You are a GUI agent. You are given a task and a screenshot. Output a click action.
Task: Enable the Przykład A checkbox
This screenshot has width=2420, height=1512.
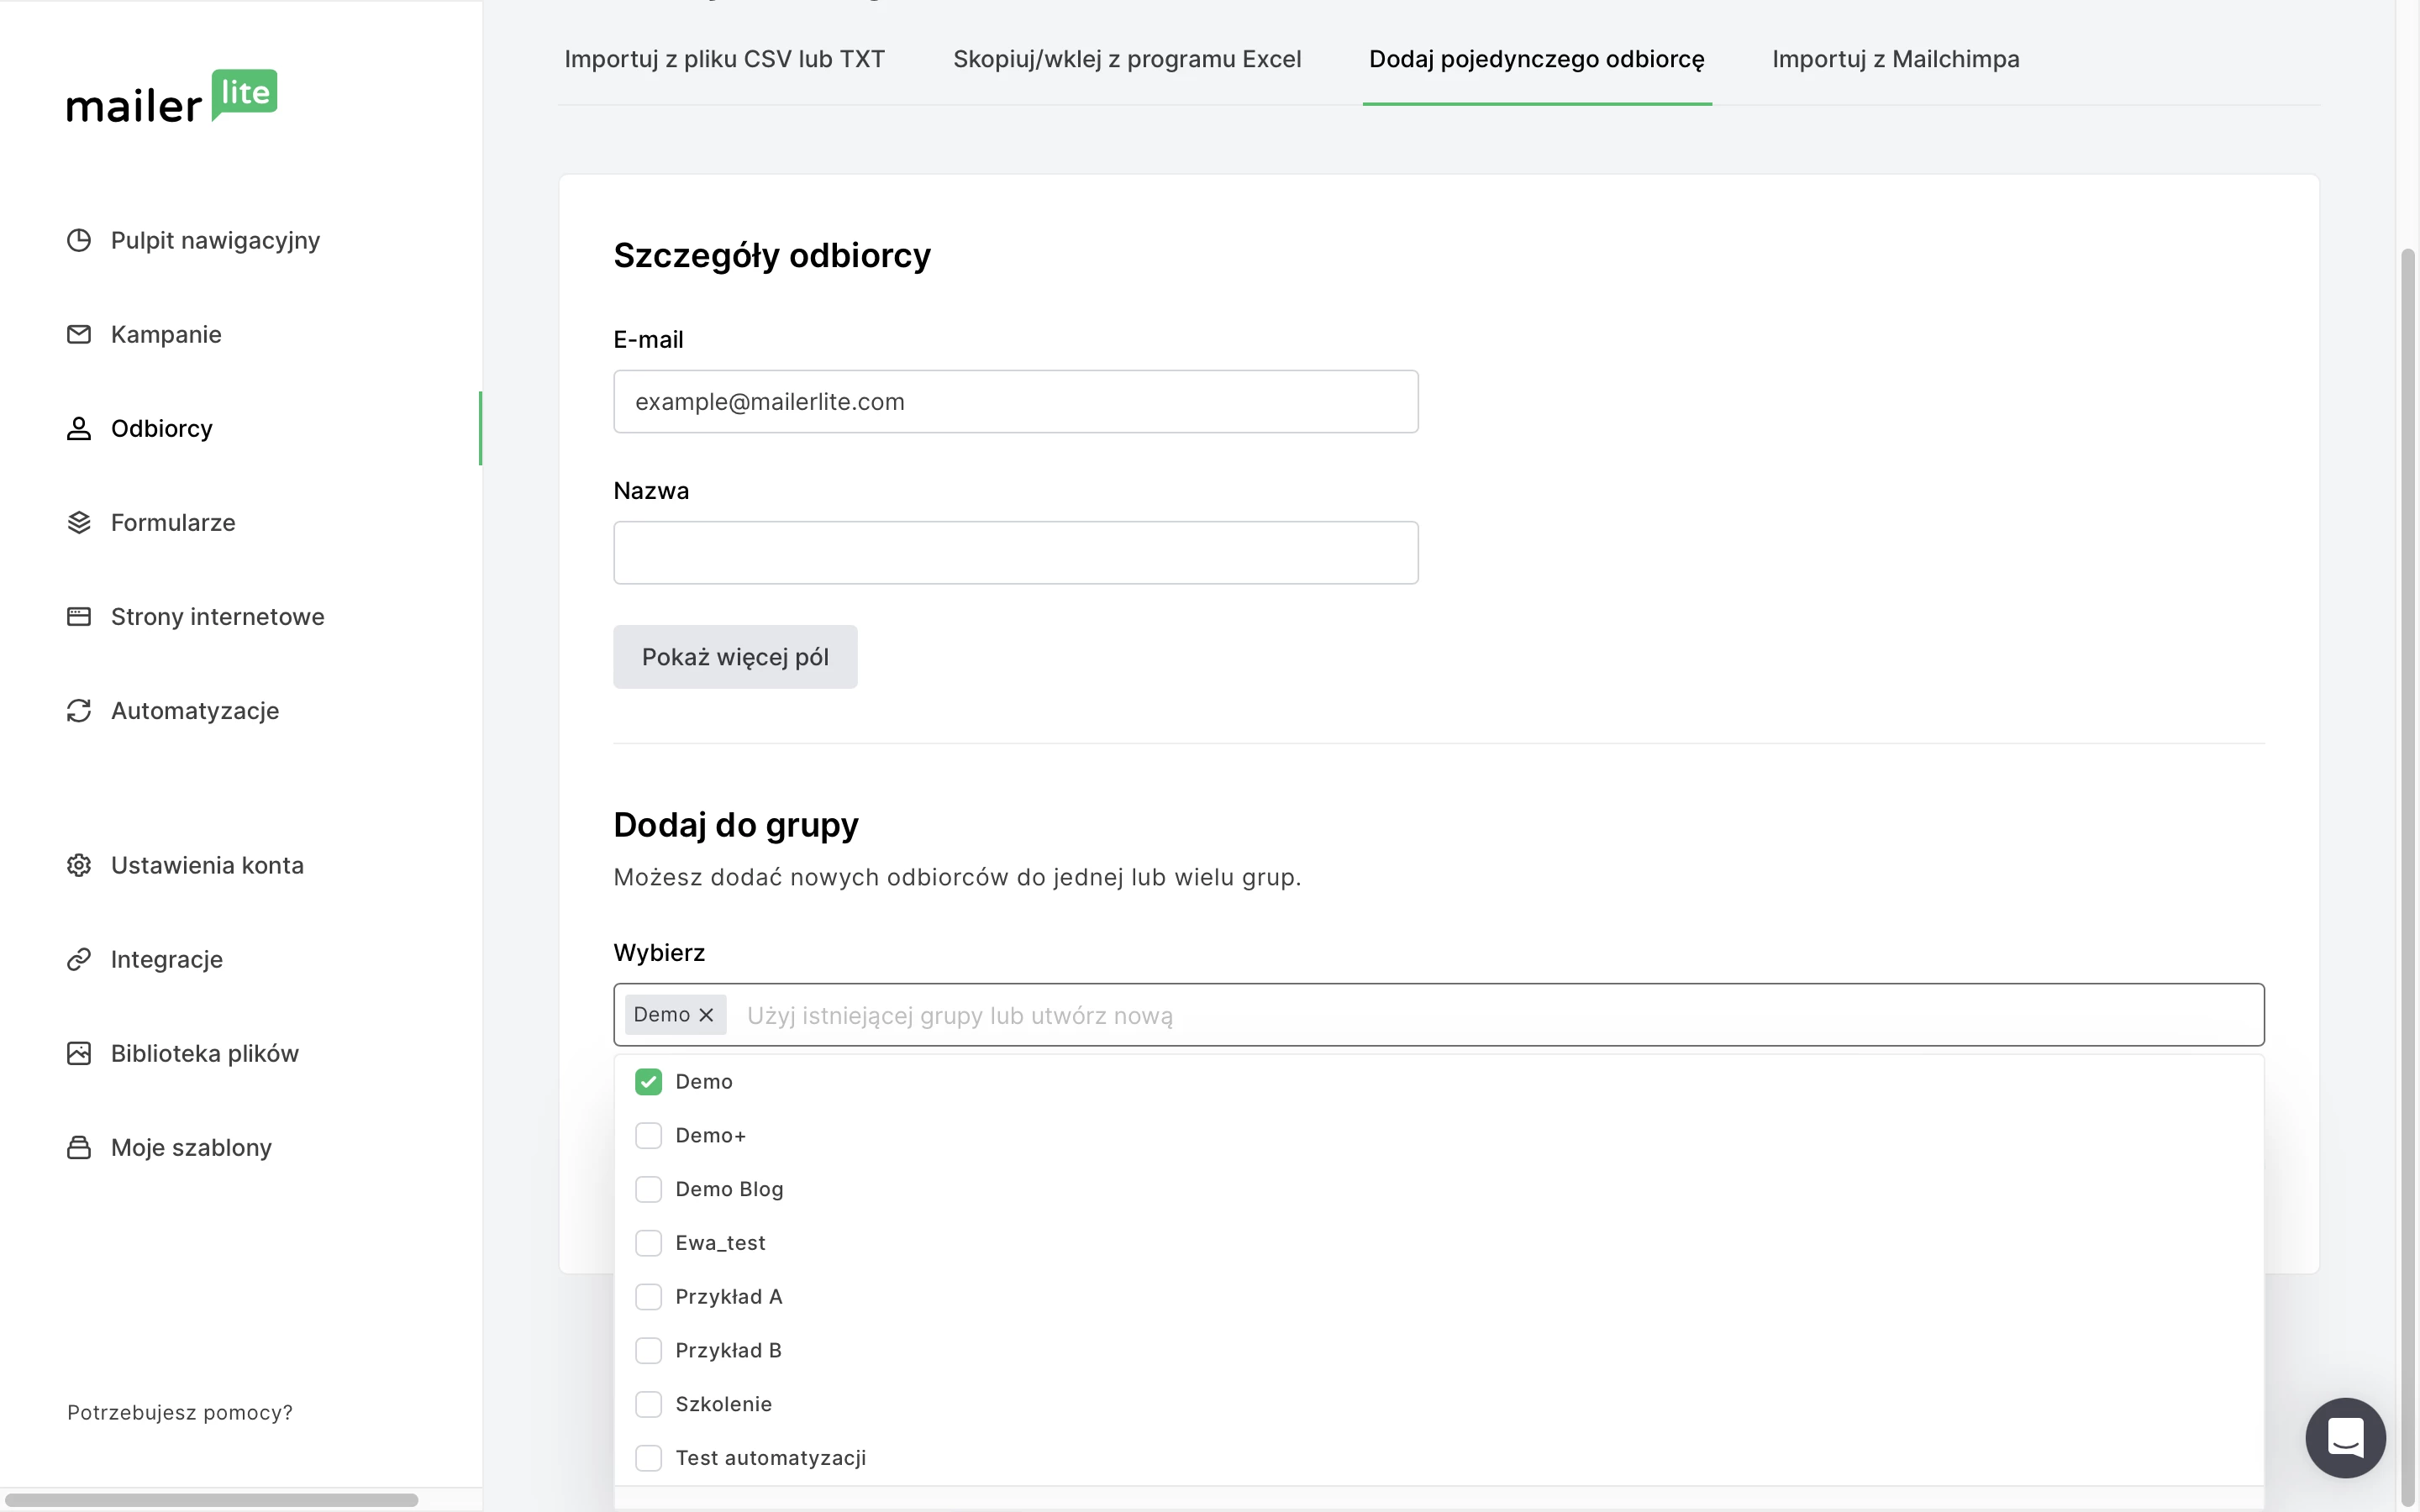pyautogui.click(x=648, y=1297)
